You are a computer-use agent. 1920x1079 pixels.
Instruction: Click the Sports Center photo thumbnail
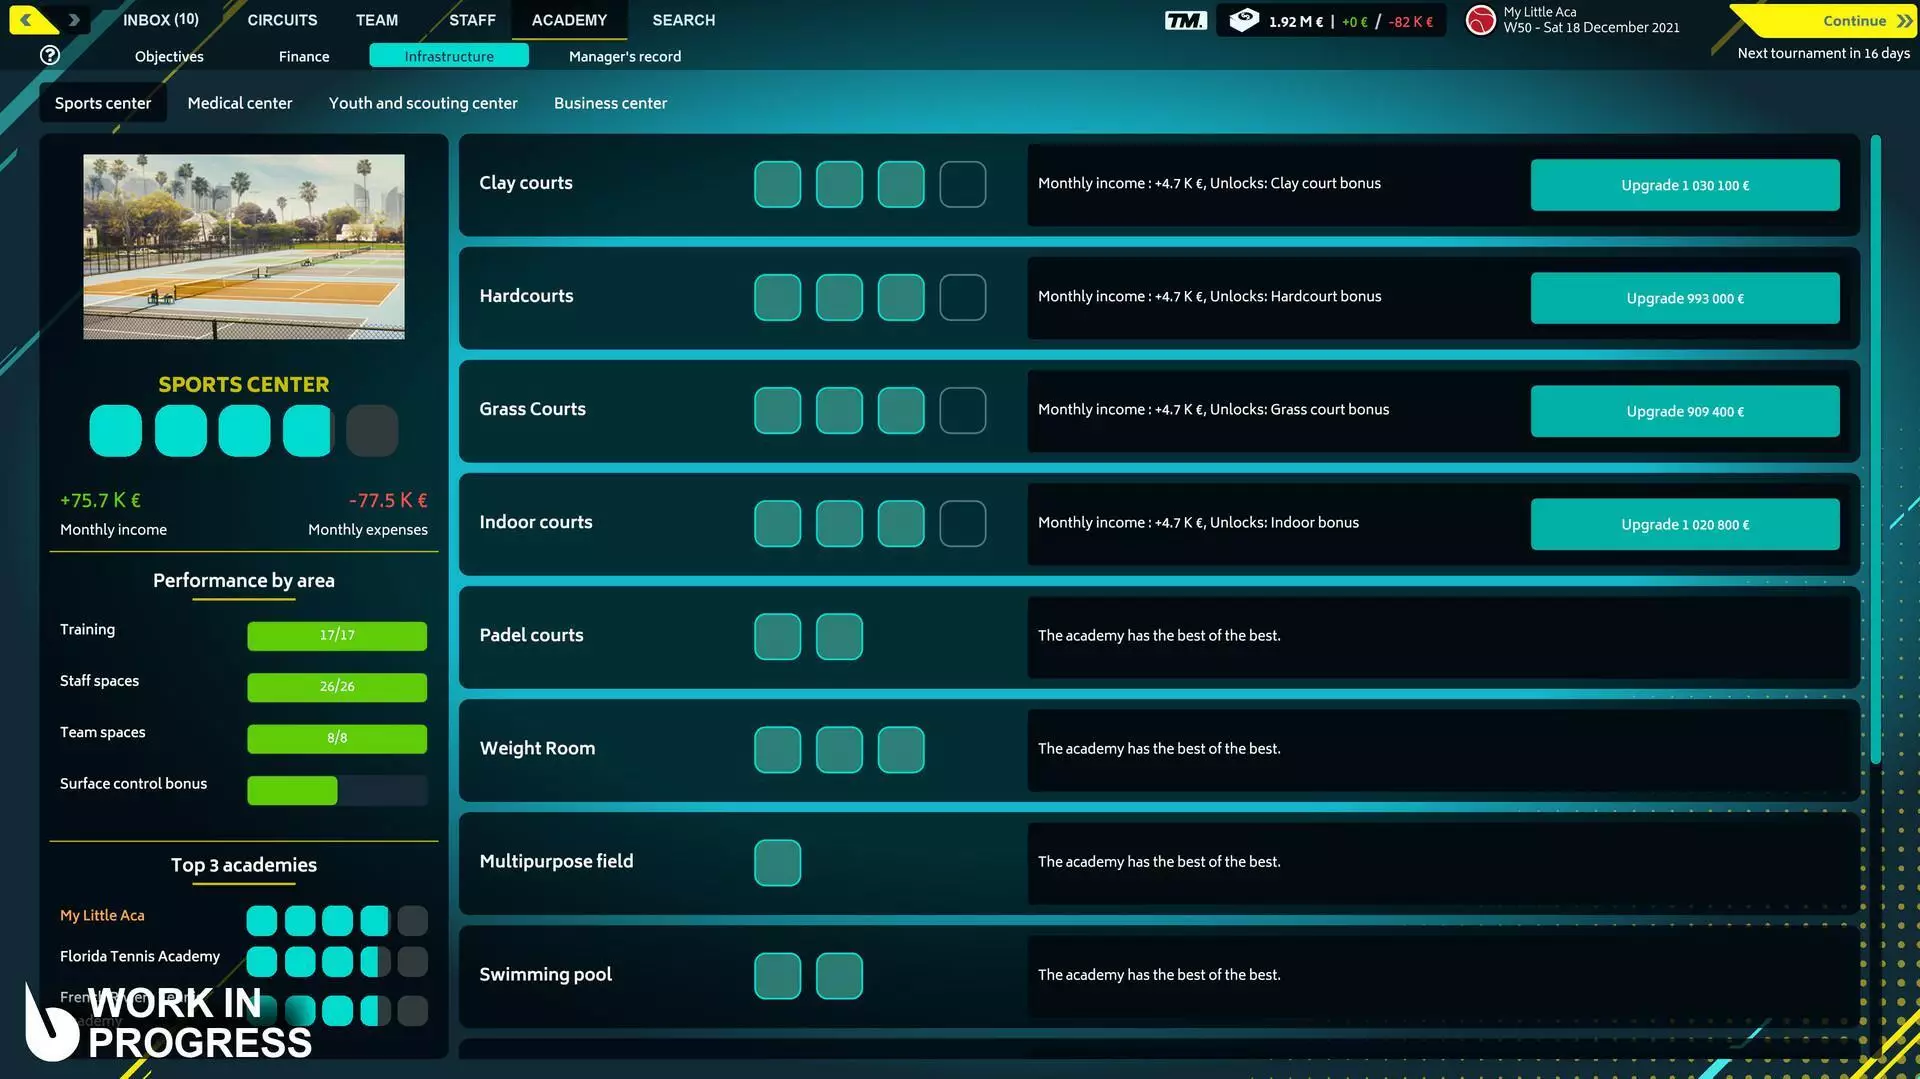pyautogui.click(x=243, y=247)
